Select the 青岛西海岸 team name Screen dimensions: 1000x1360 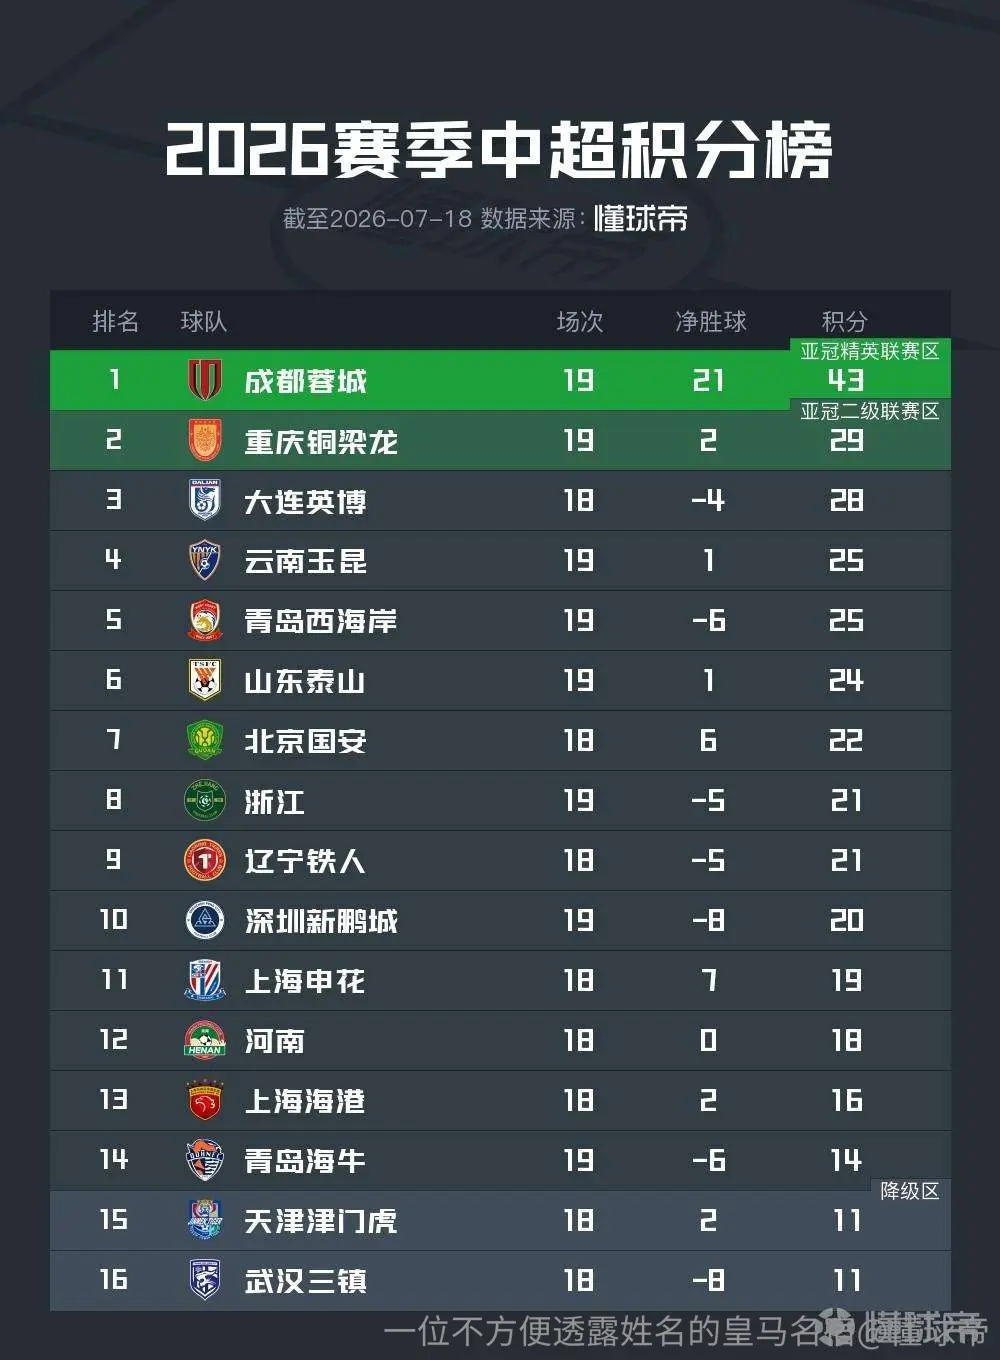[321, 621]
